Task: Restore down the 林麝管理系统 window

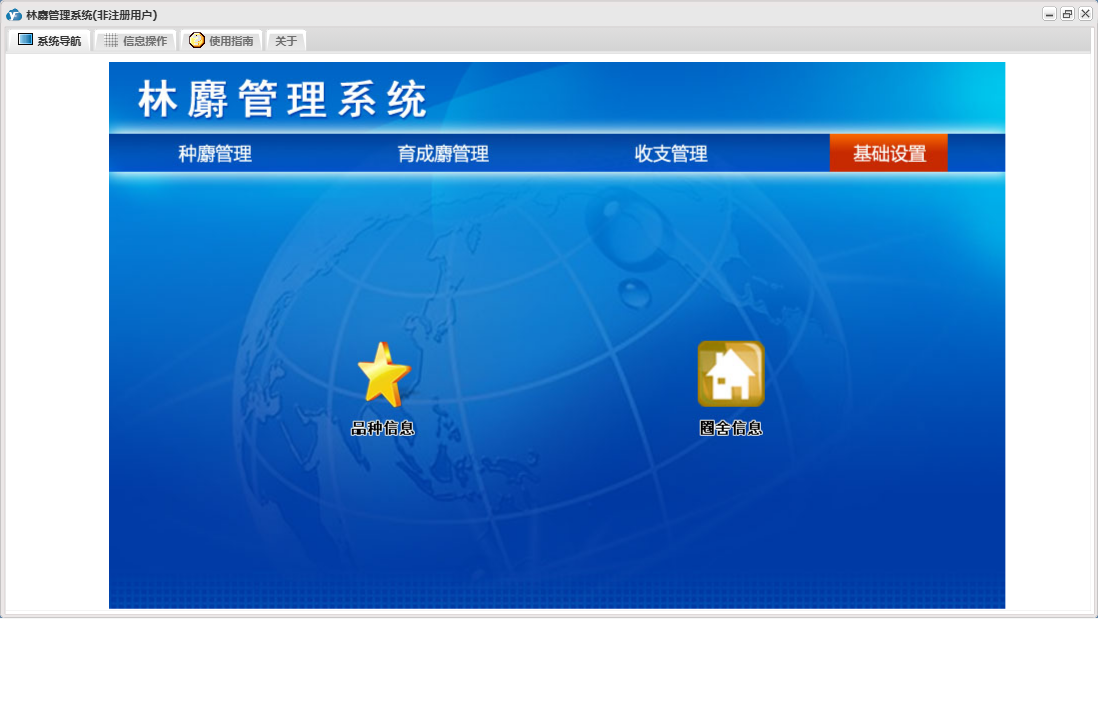Action: (1067, 14)
